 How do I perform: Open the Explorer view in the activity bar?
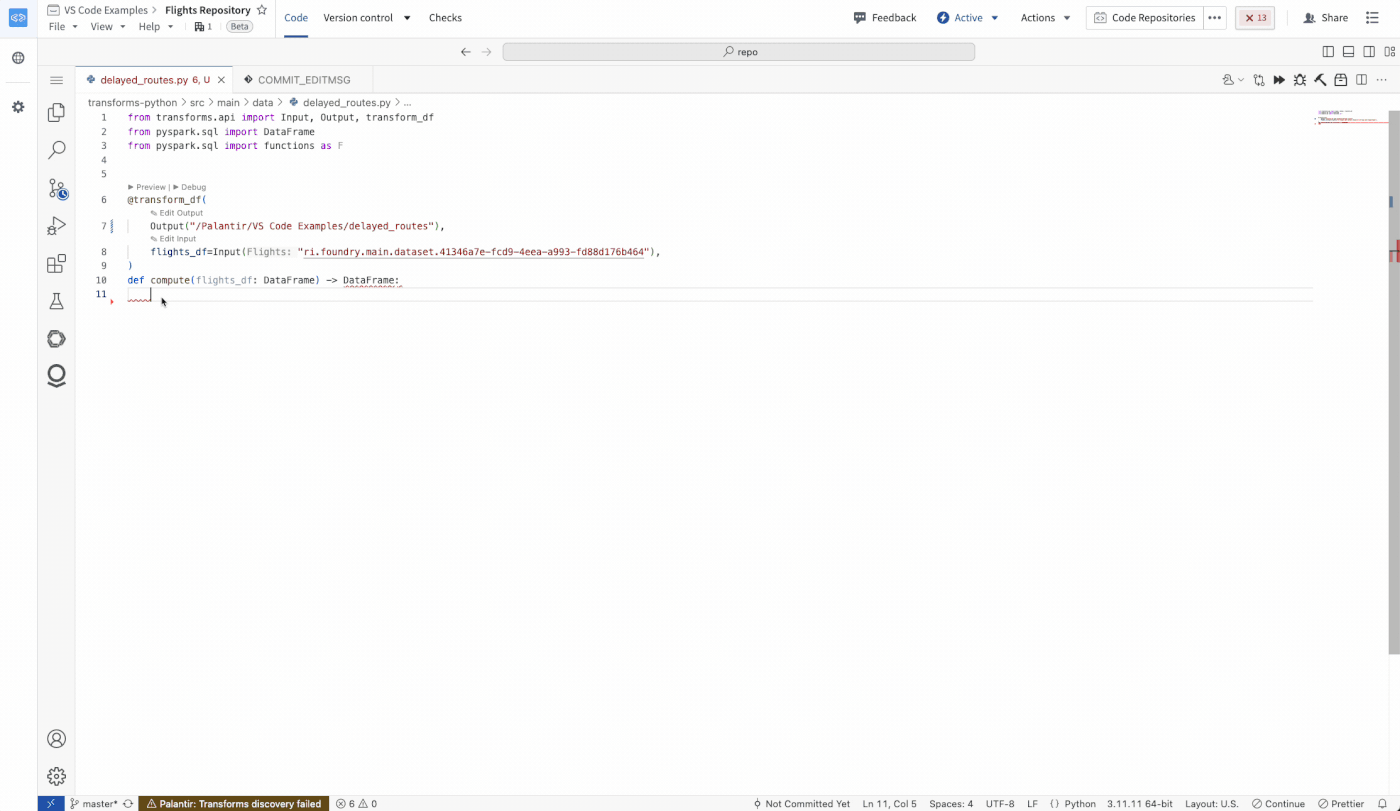coord(56,113)
